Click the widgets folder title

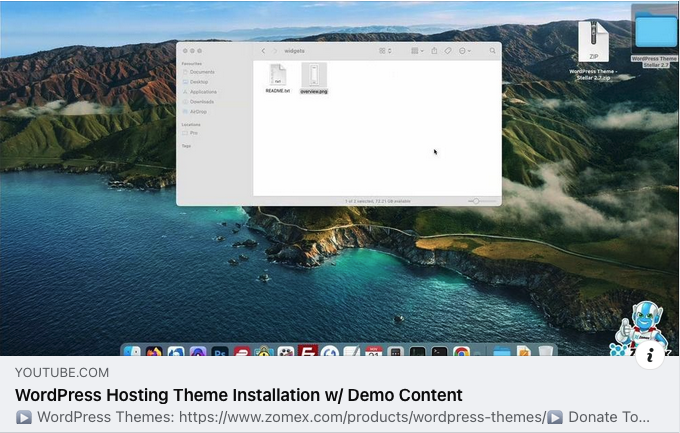pyautogui.click(x=294, y=51)
